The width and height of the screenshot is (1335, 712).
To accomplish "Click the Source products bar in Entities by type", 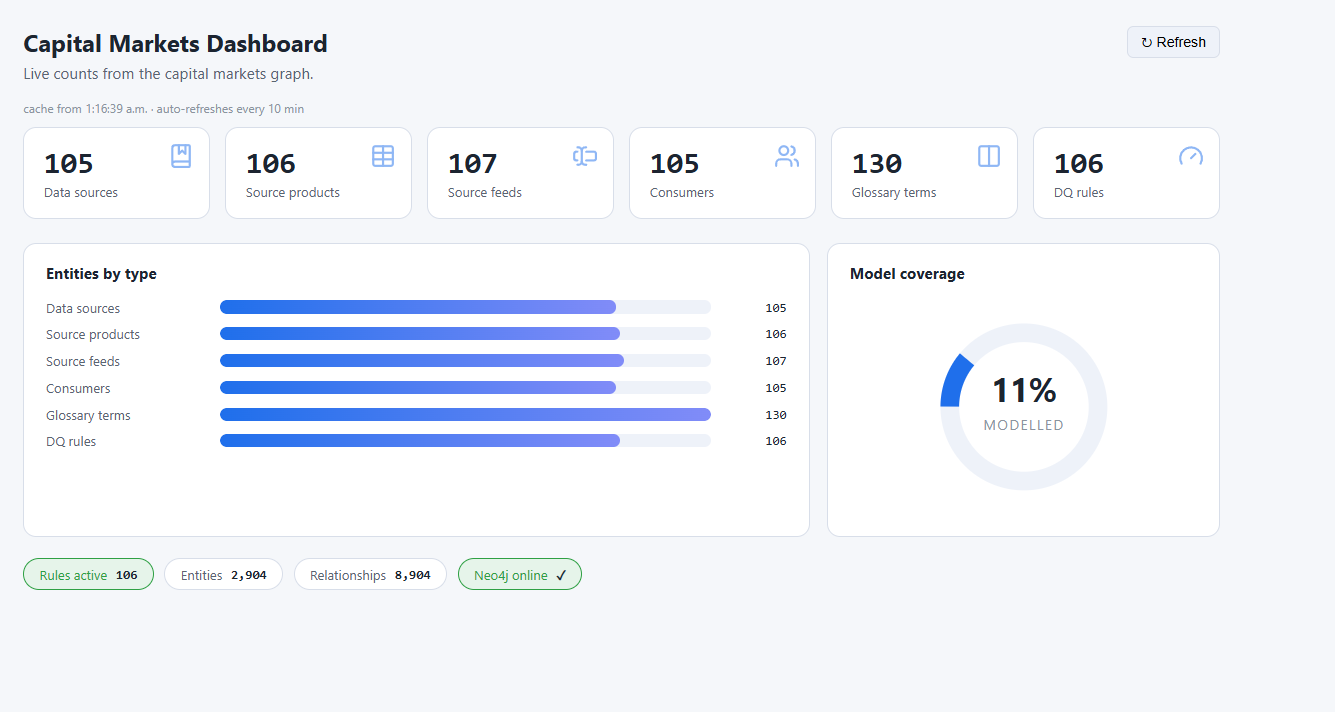I will pyautogui.click(x=465, y=334).
